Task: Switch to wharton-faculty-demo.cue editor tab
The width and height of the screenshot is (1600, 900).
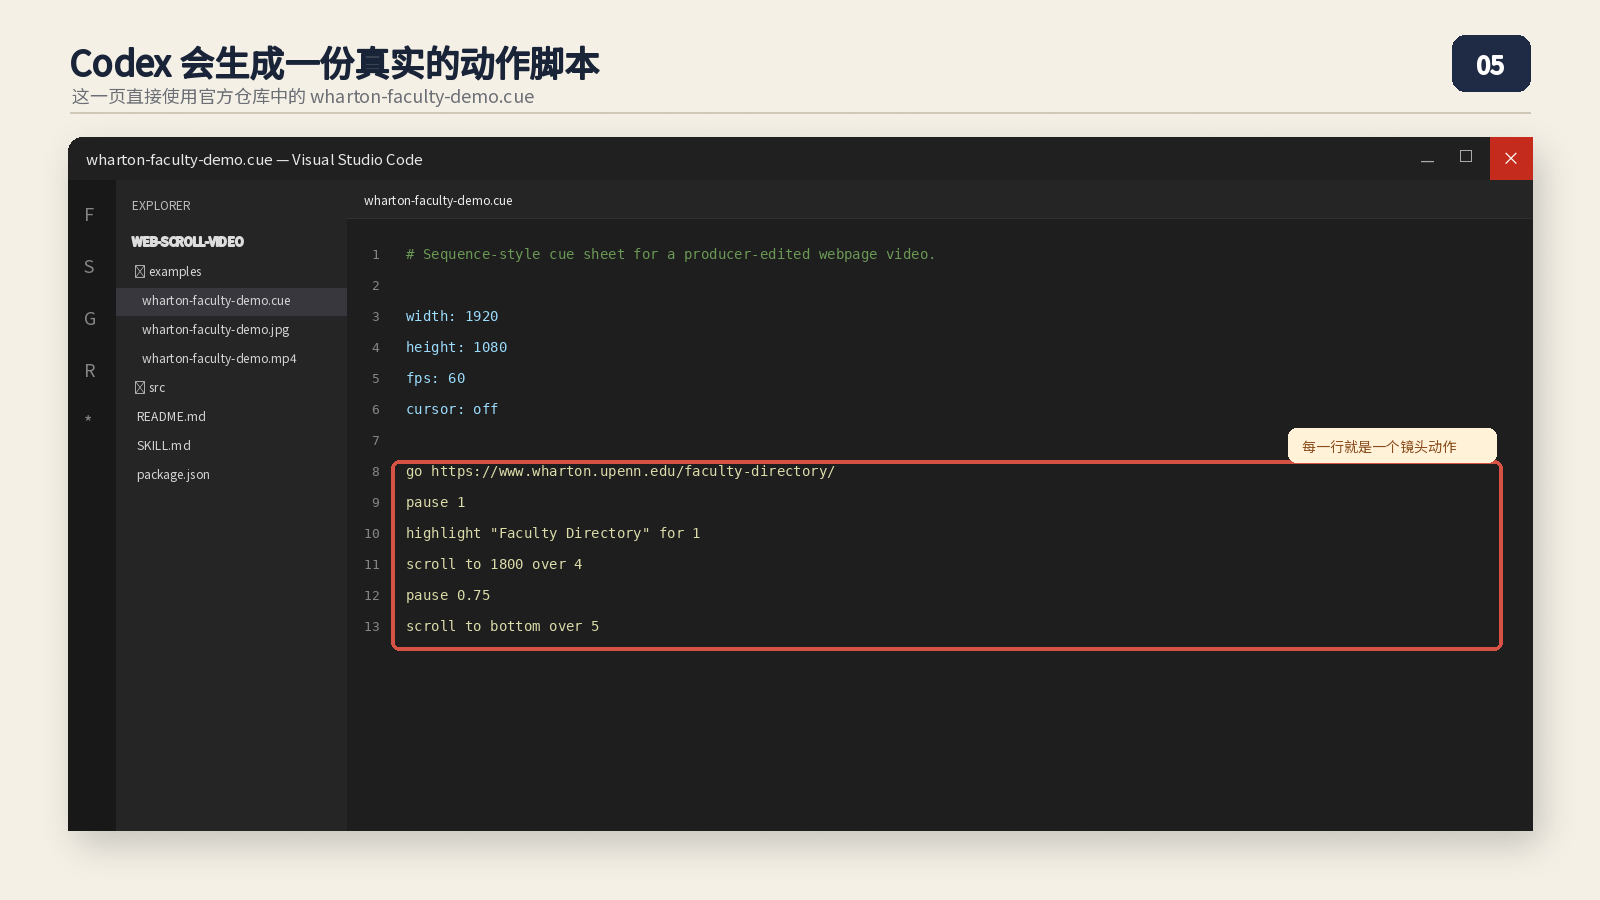Action: [438, 201]
